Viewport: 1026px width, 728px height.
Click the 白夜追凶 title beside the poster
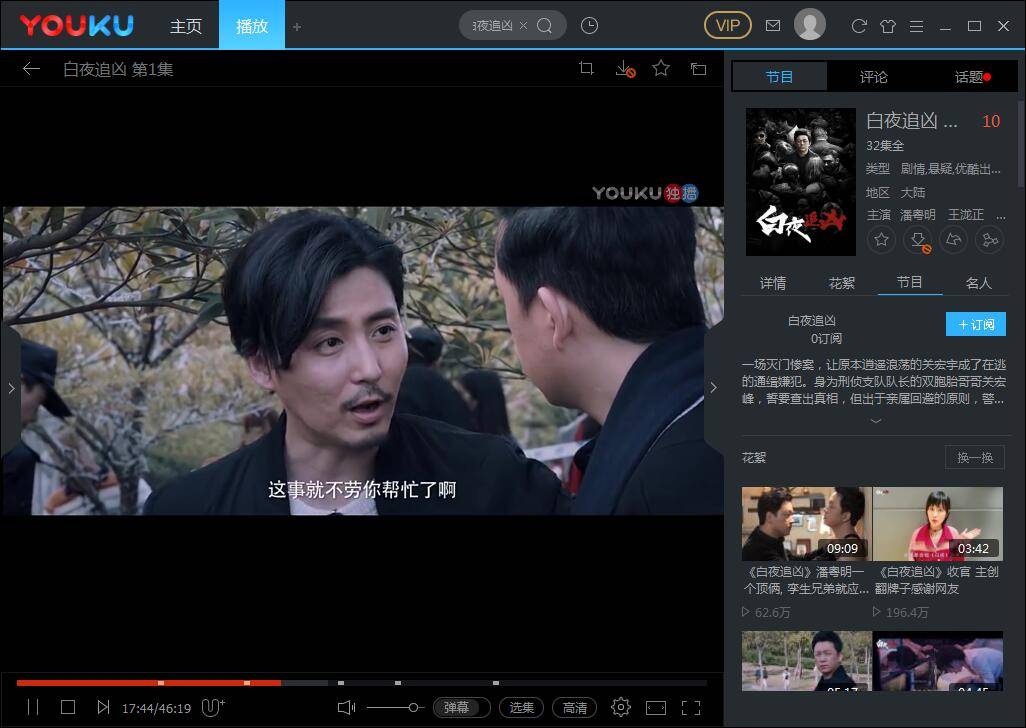point(911,121)
